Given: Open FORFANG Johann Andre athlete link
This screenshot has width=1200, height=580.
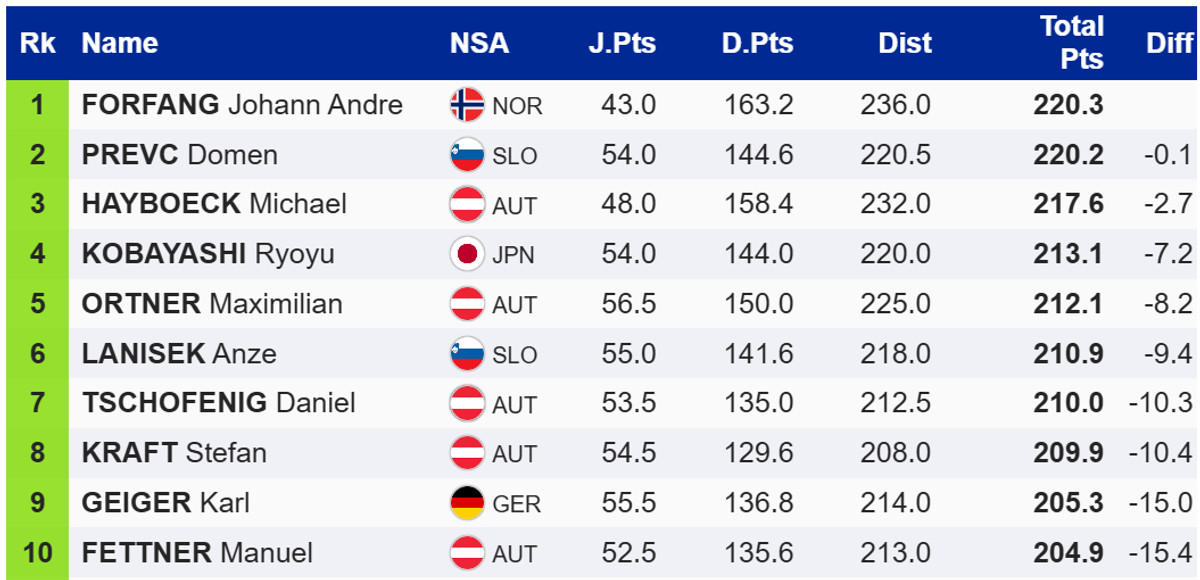Looking at the screenshot, I should [x=242, y=105].
